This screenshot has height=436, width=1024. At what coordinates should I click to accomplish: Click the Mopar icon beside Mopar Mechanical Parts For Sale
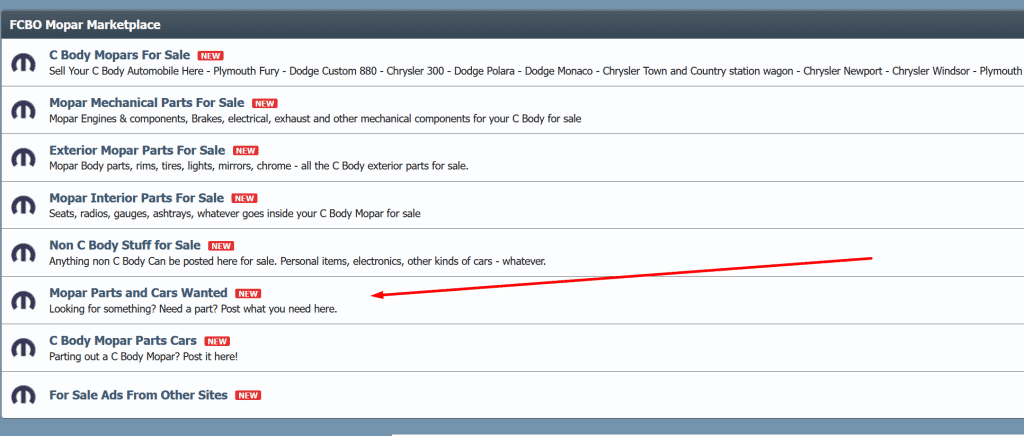pos(23,110)
